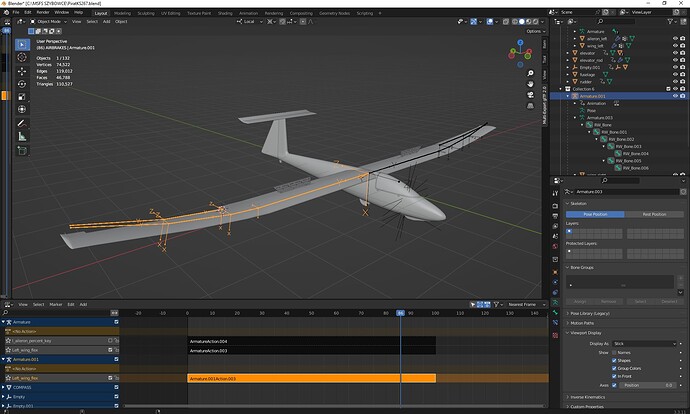Select RW_Bone.004 in the outliner
This screenshot has height=414, width=690.
[x=635, y=154]
